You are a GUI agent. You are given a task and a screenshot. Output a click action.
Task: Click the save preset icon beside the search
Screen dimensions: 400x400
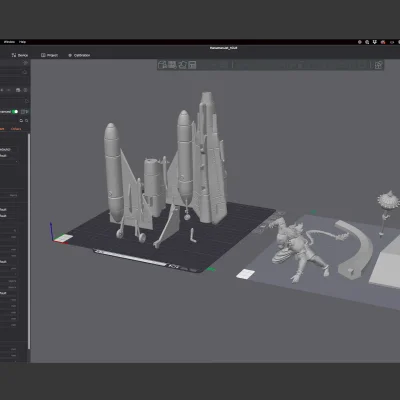21,121
